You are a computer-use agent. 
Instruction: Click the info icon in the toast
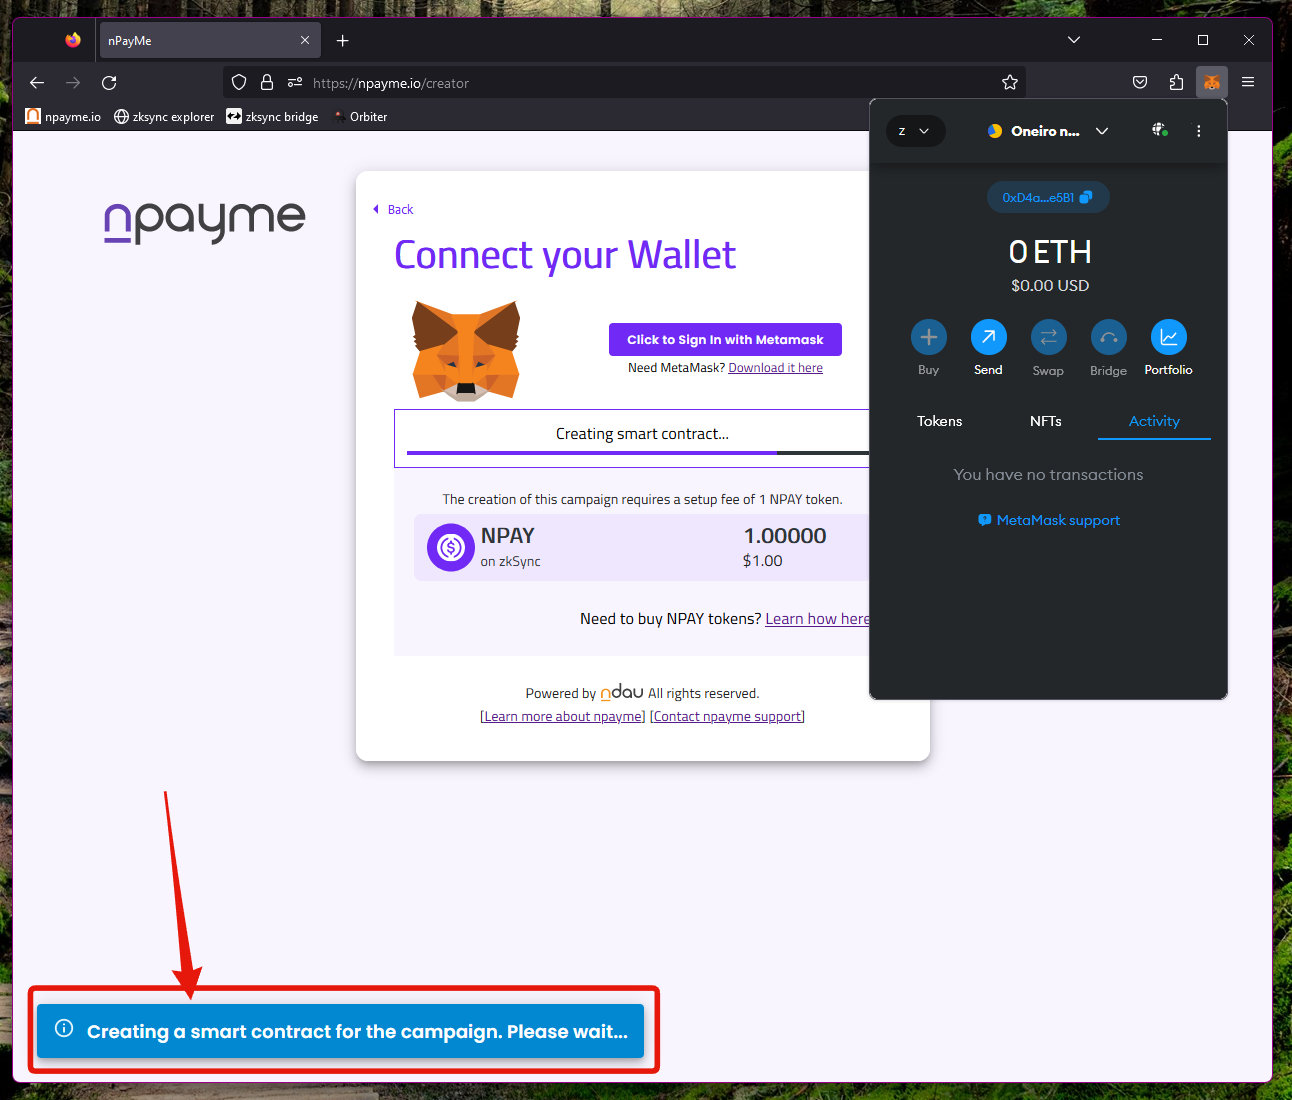pyautogui.click(x=64, y=1028)
